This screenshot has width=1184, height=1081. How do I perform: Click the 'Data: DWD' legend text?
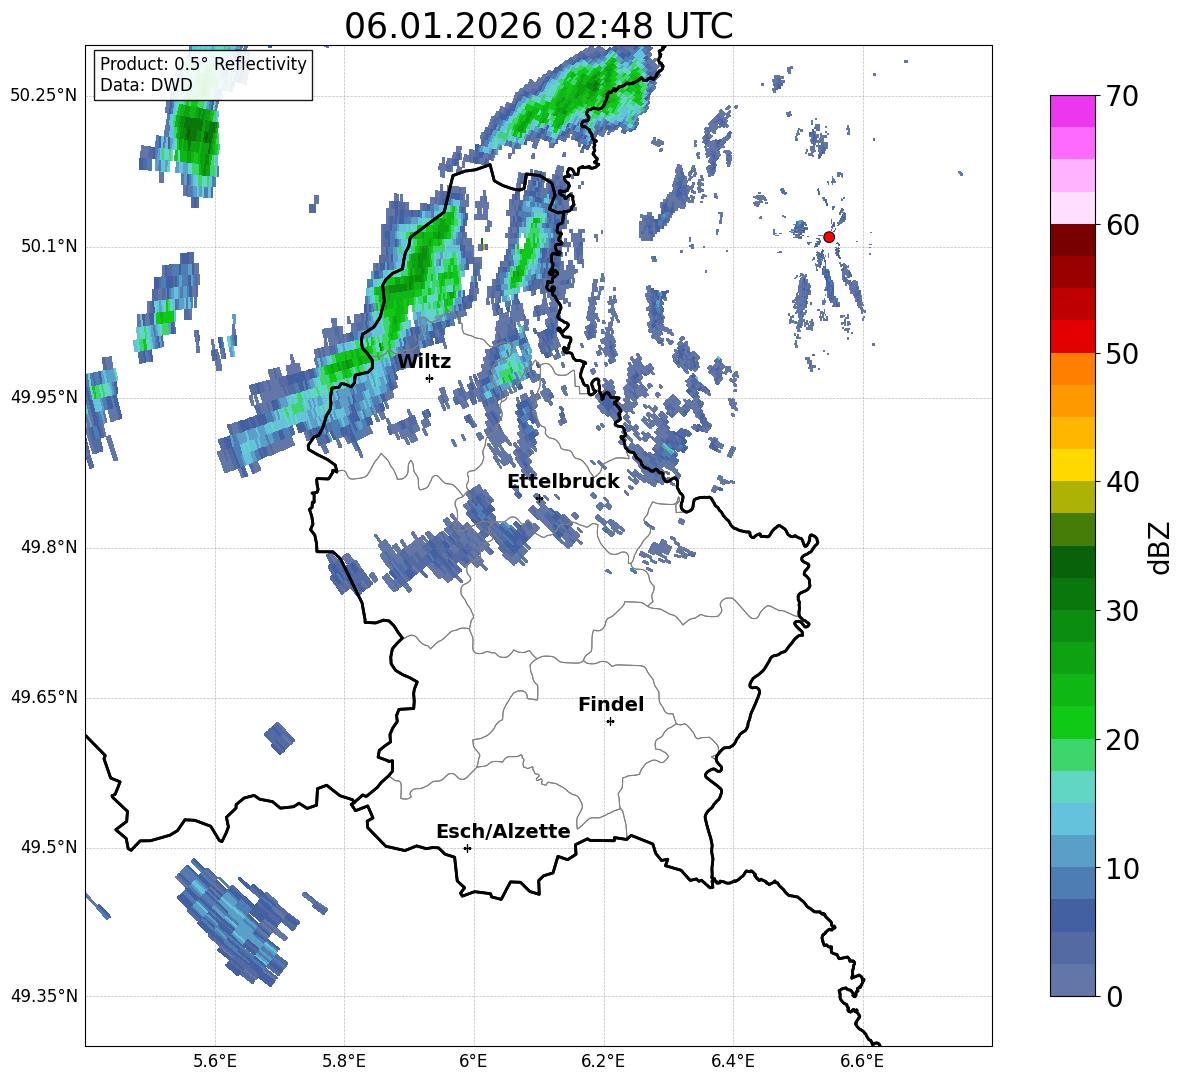[x=146, y=85]
